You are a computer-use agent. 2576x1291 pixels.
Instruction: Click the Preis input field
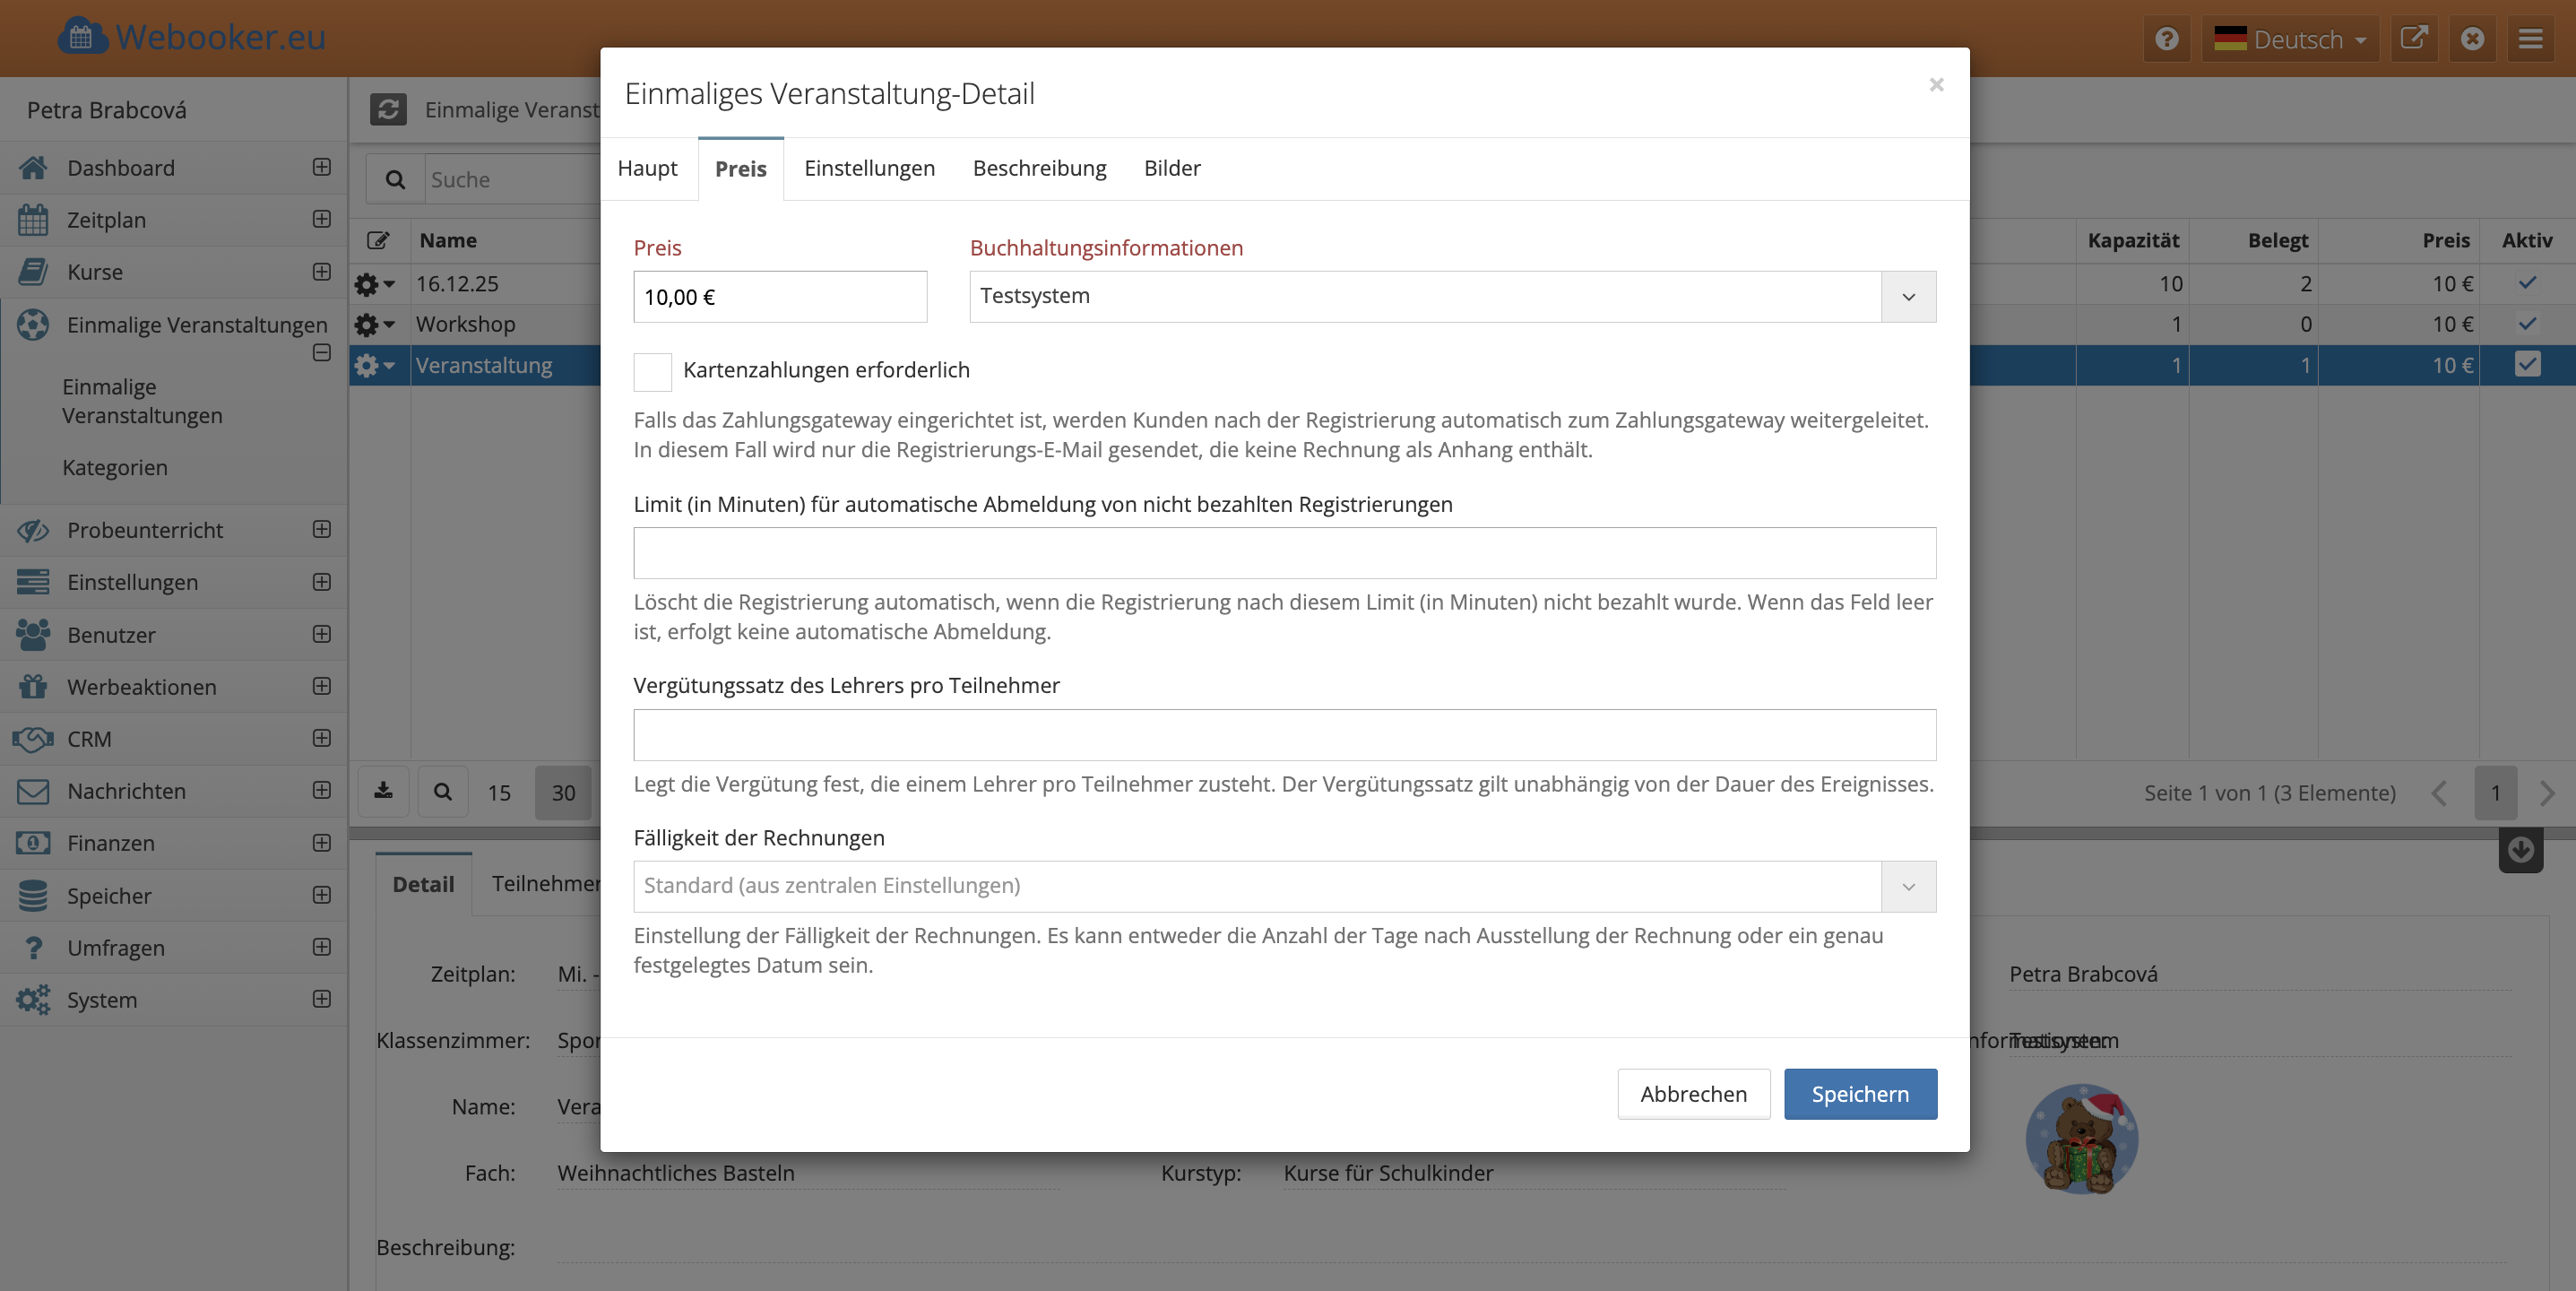click(780, 297)
